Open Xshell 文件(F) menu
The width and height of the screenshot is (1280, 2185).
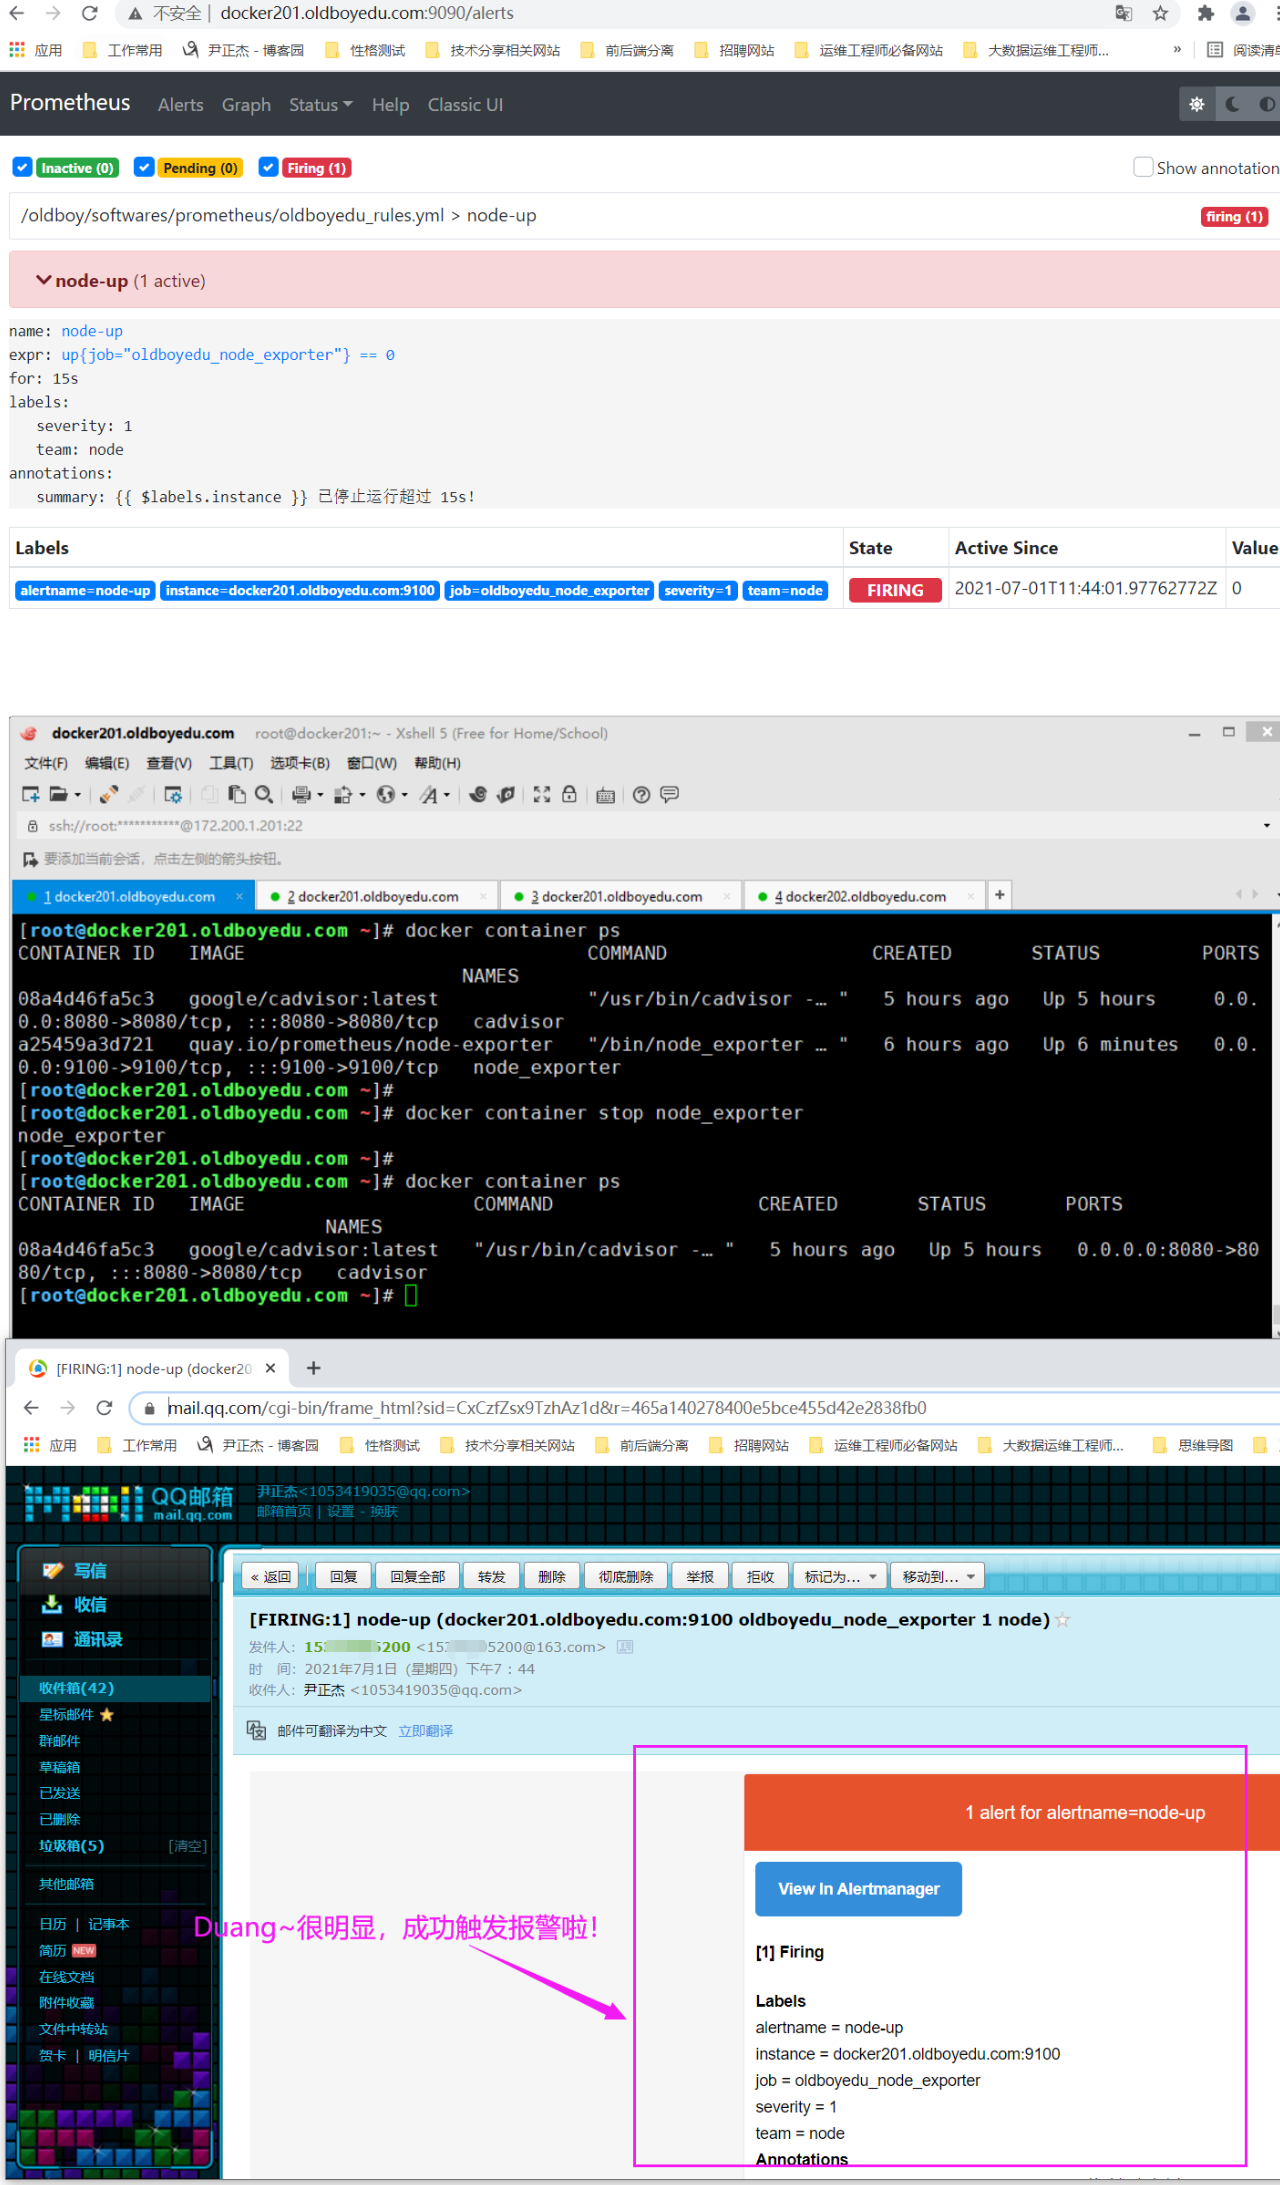(46, 763)
